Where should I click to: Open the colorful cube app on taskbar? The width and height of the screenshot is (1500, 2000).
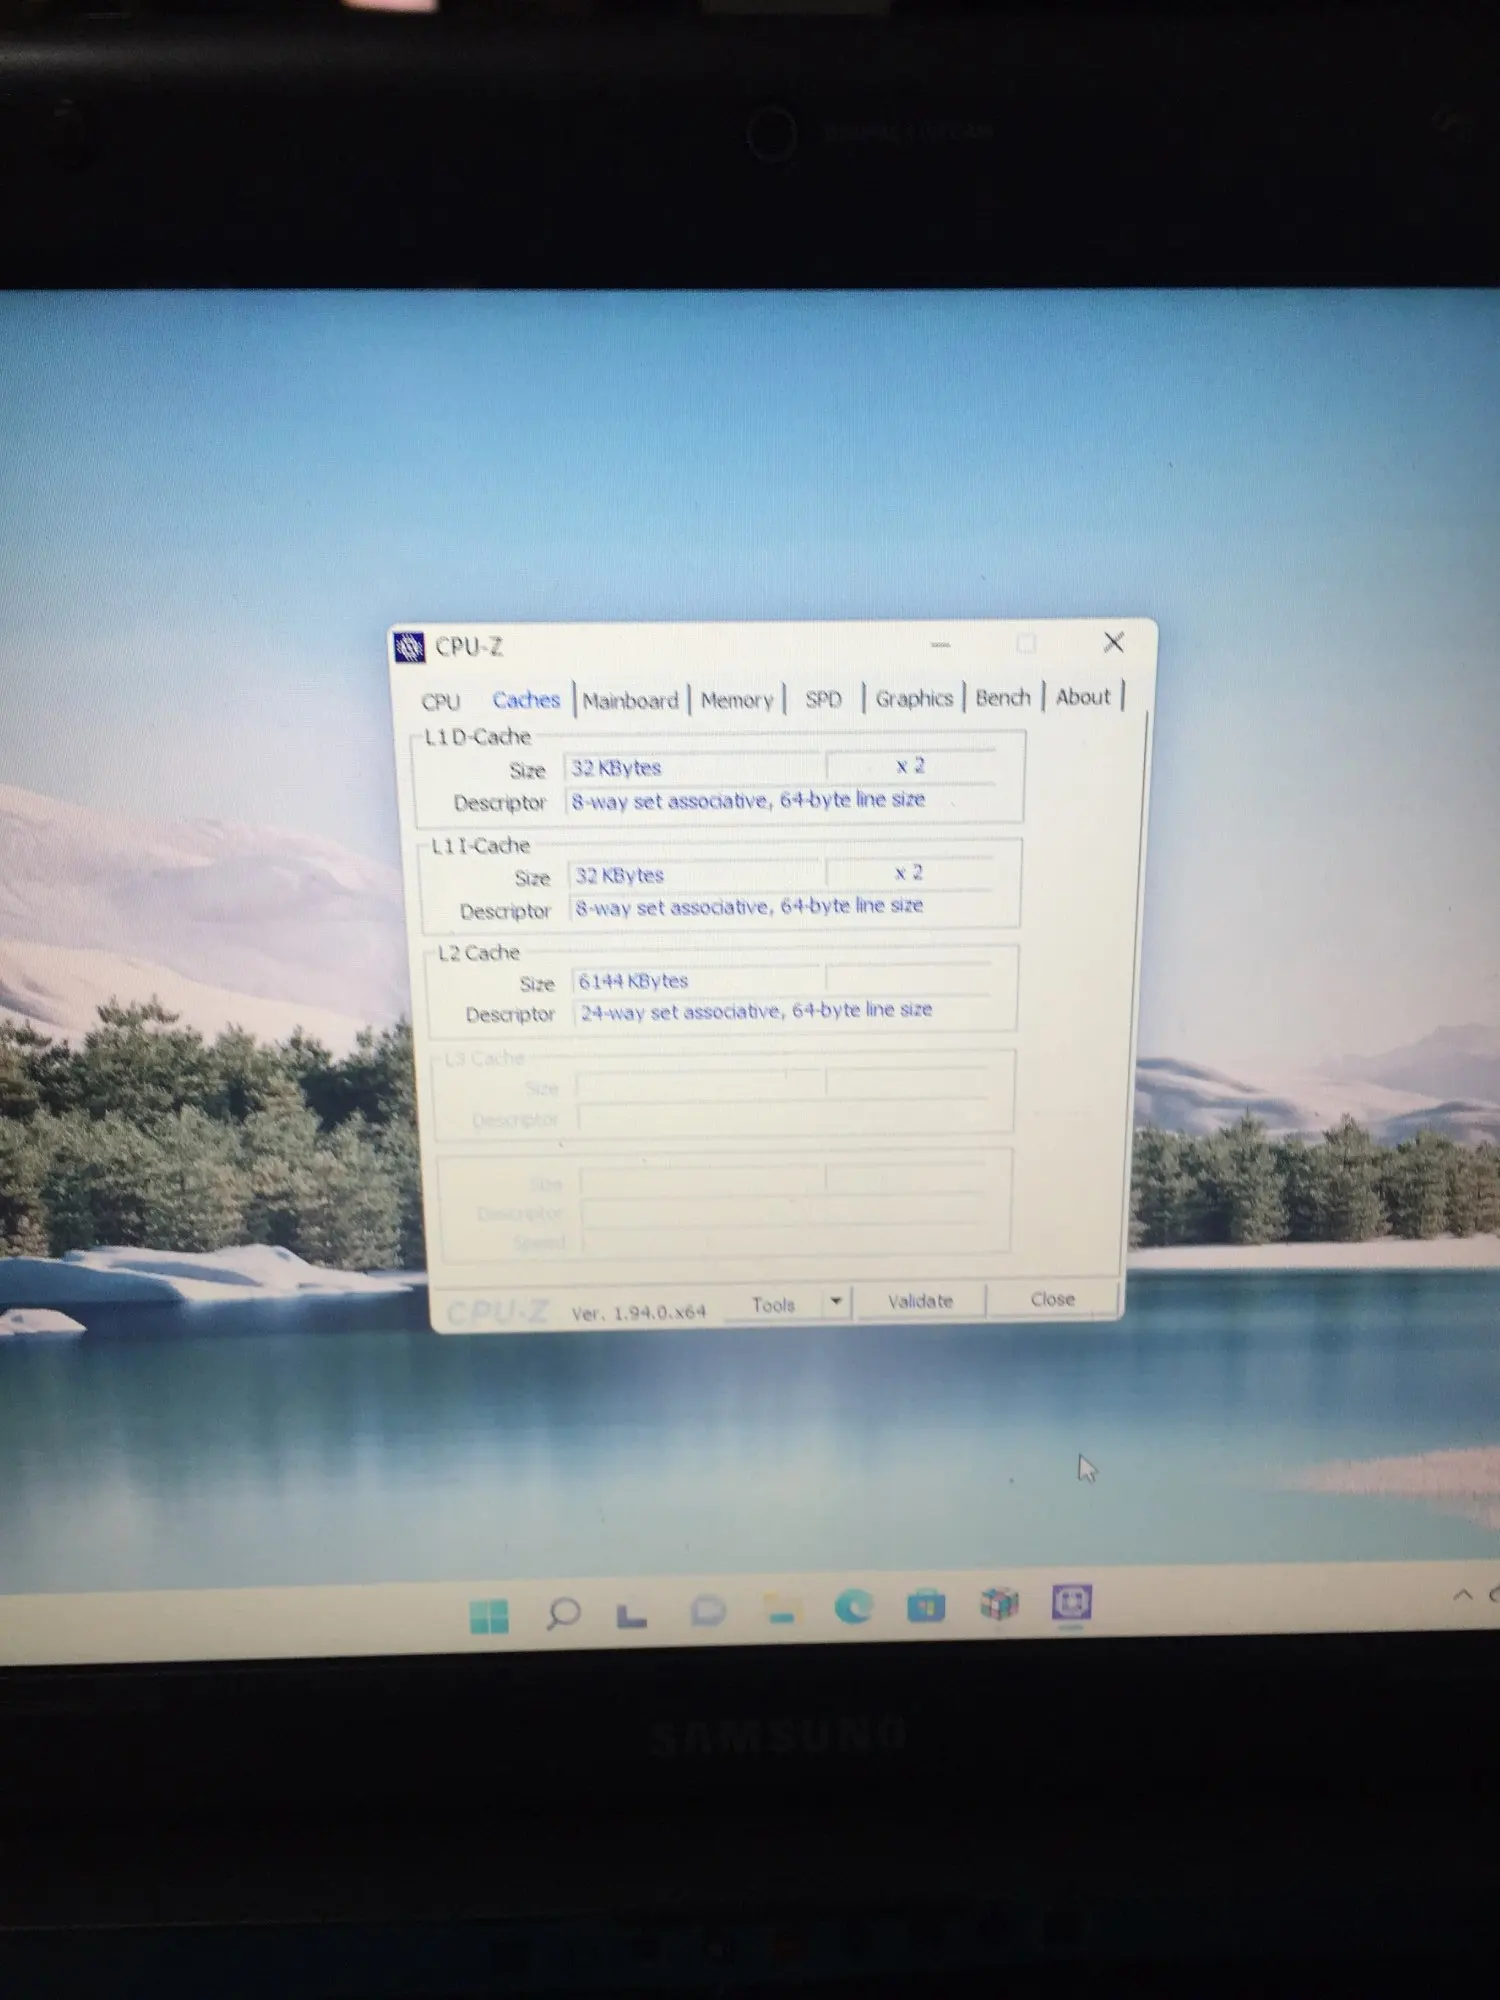coord(998,1603)
